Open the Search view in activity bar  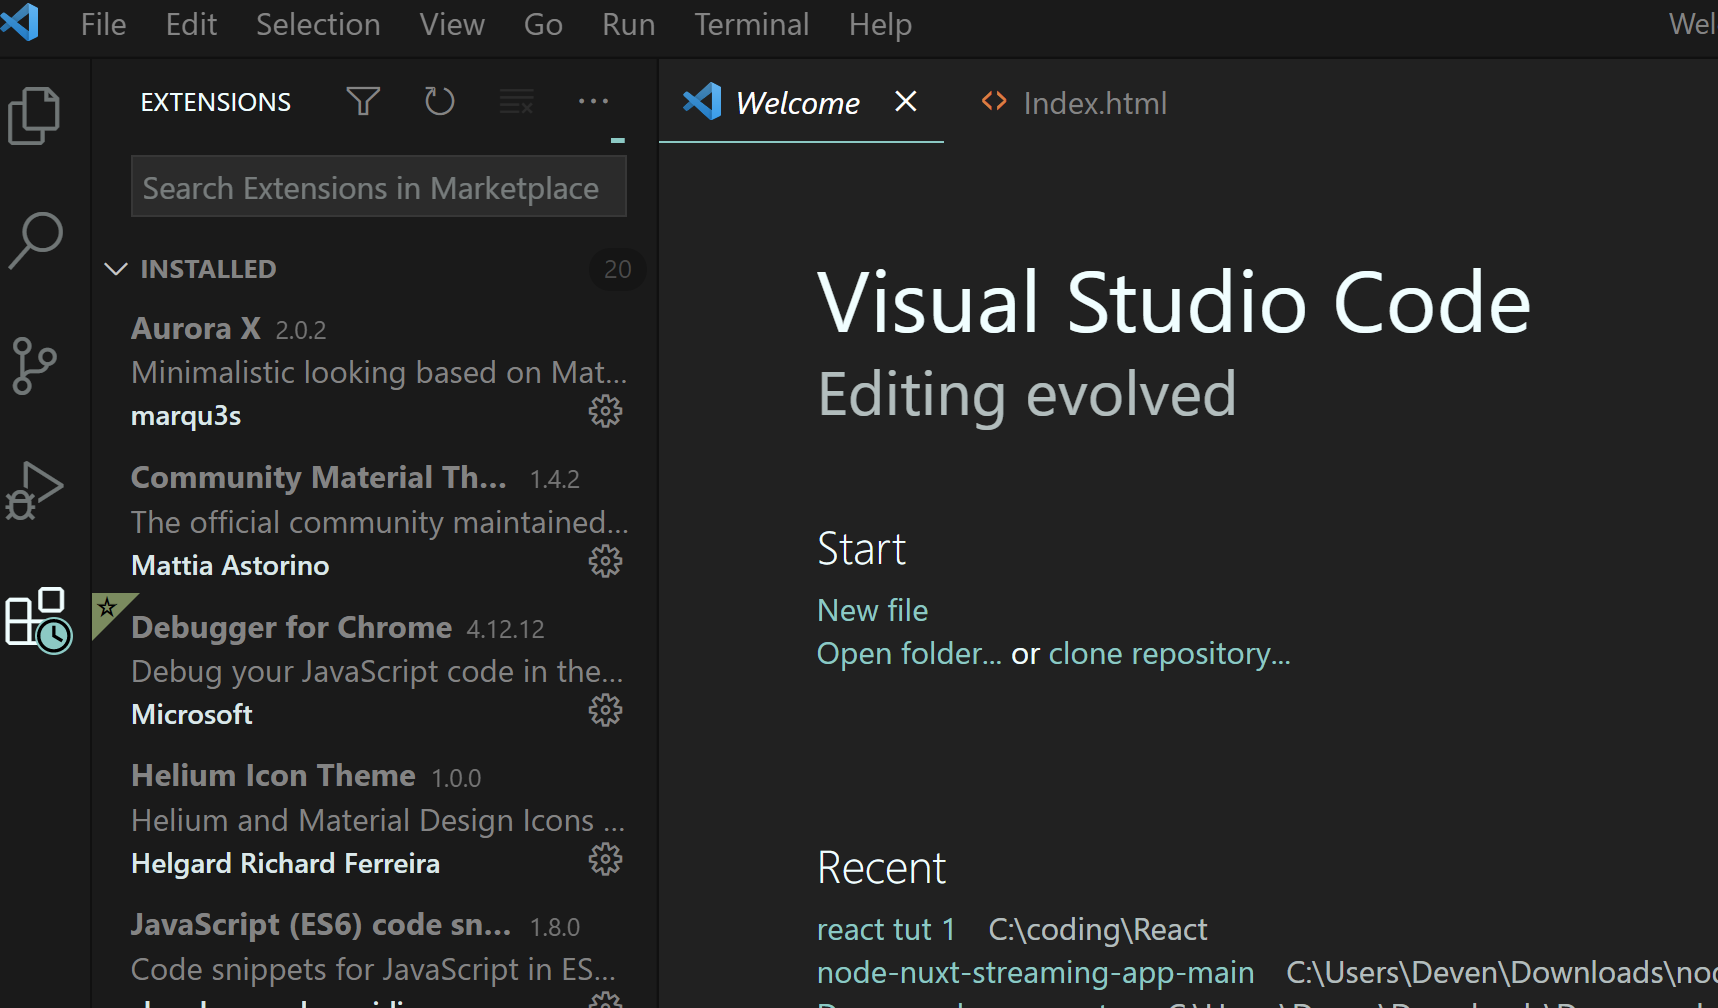[35, 241]
